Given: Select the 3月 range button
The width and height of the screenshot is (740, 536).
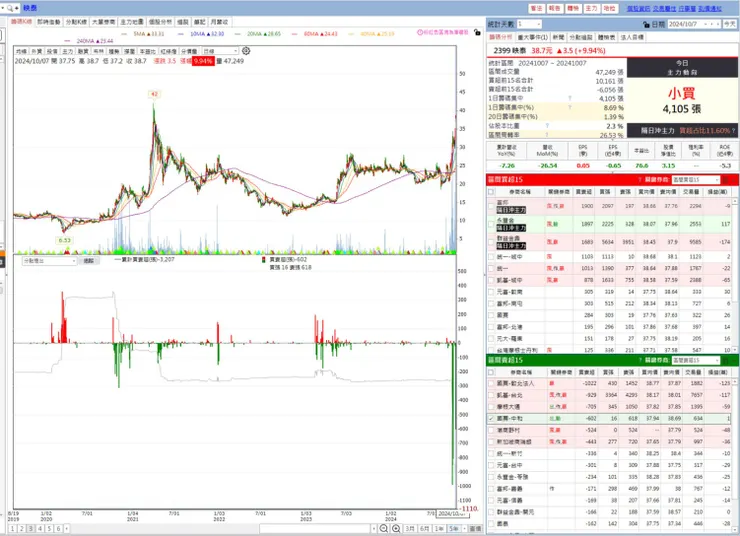Looking at the screenshot, I should tap(410, 529).
